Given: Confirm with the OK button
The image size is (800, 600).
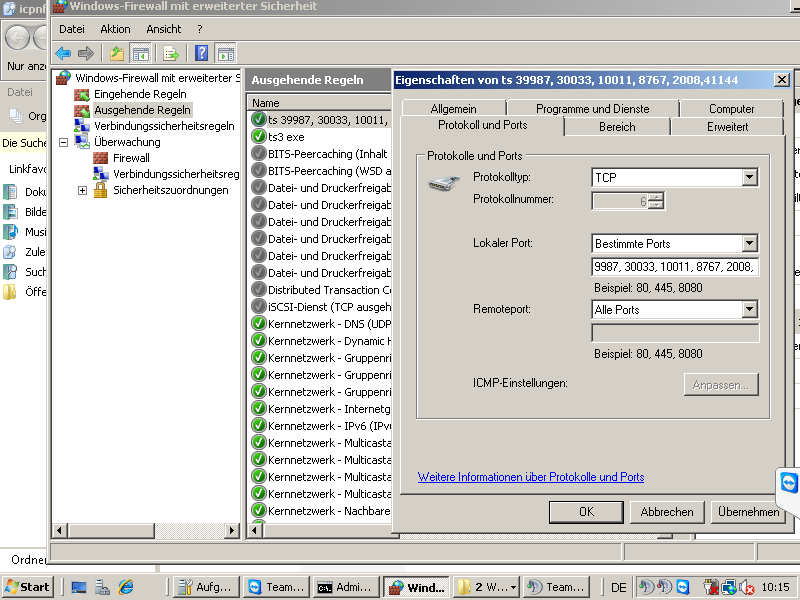Looking at the screenshot, I should pyautogui.click(x=586, y=512).
